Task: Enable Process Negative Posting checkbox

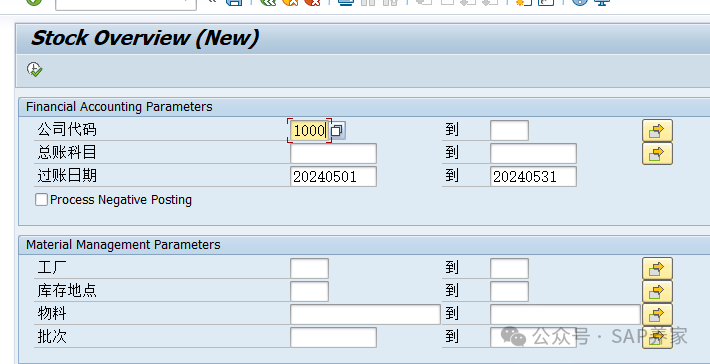Action: [41, 200]
